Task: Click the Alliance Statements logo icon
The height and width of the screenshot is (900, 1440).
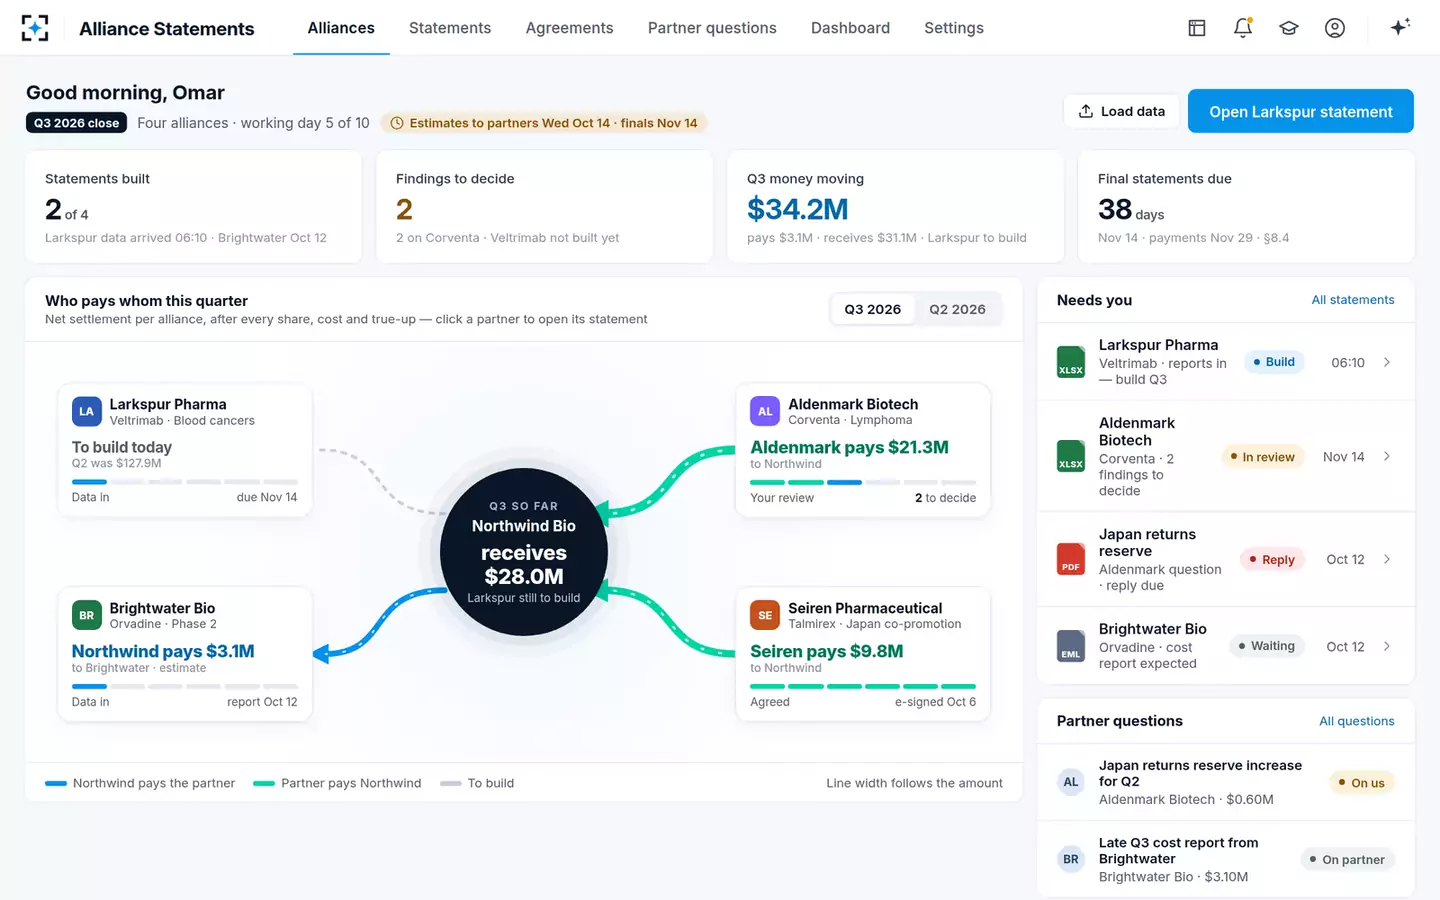Action: 35,28
